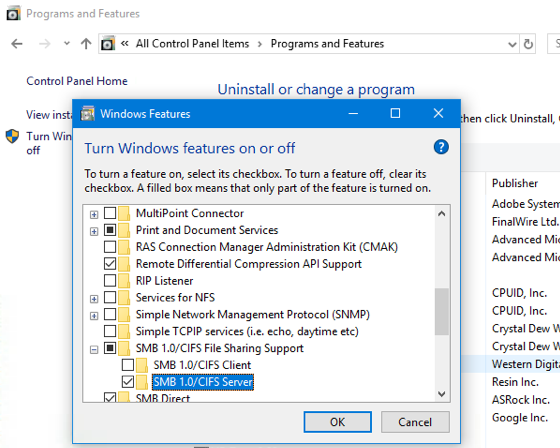
Task: Click the blue help question mark icon
Action: pos(441,147)
